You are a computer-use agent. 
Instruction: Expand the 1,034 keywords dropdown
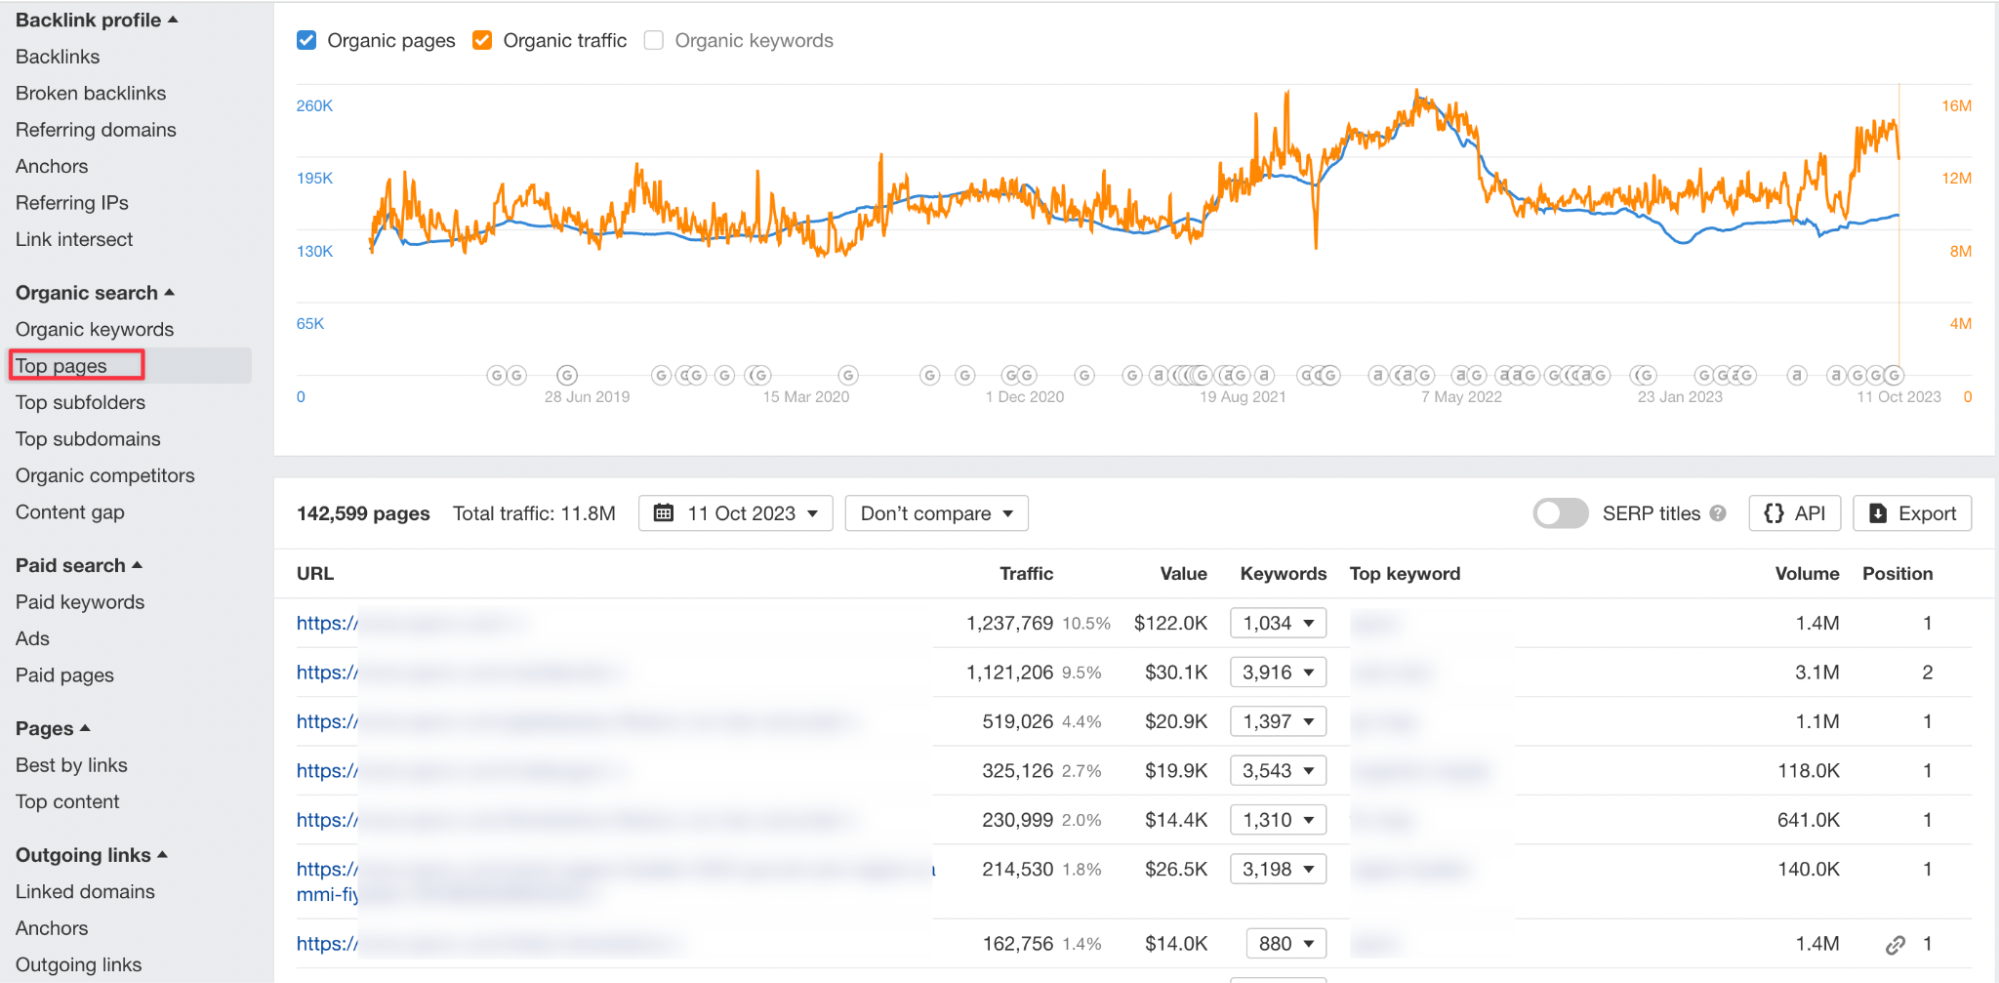click(1278, 623)
